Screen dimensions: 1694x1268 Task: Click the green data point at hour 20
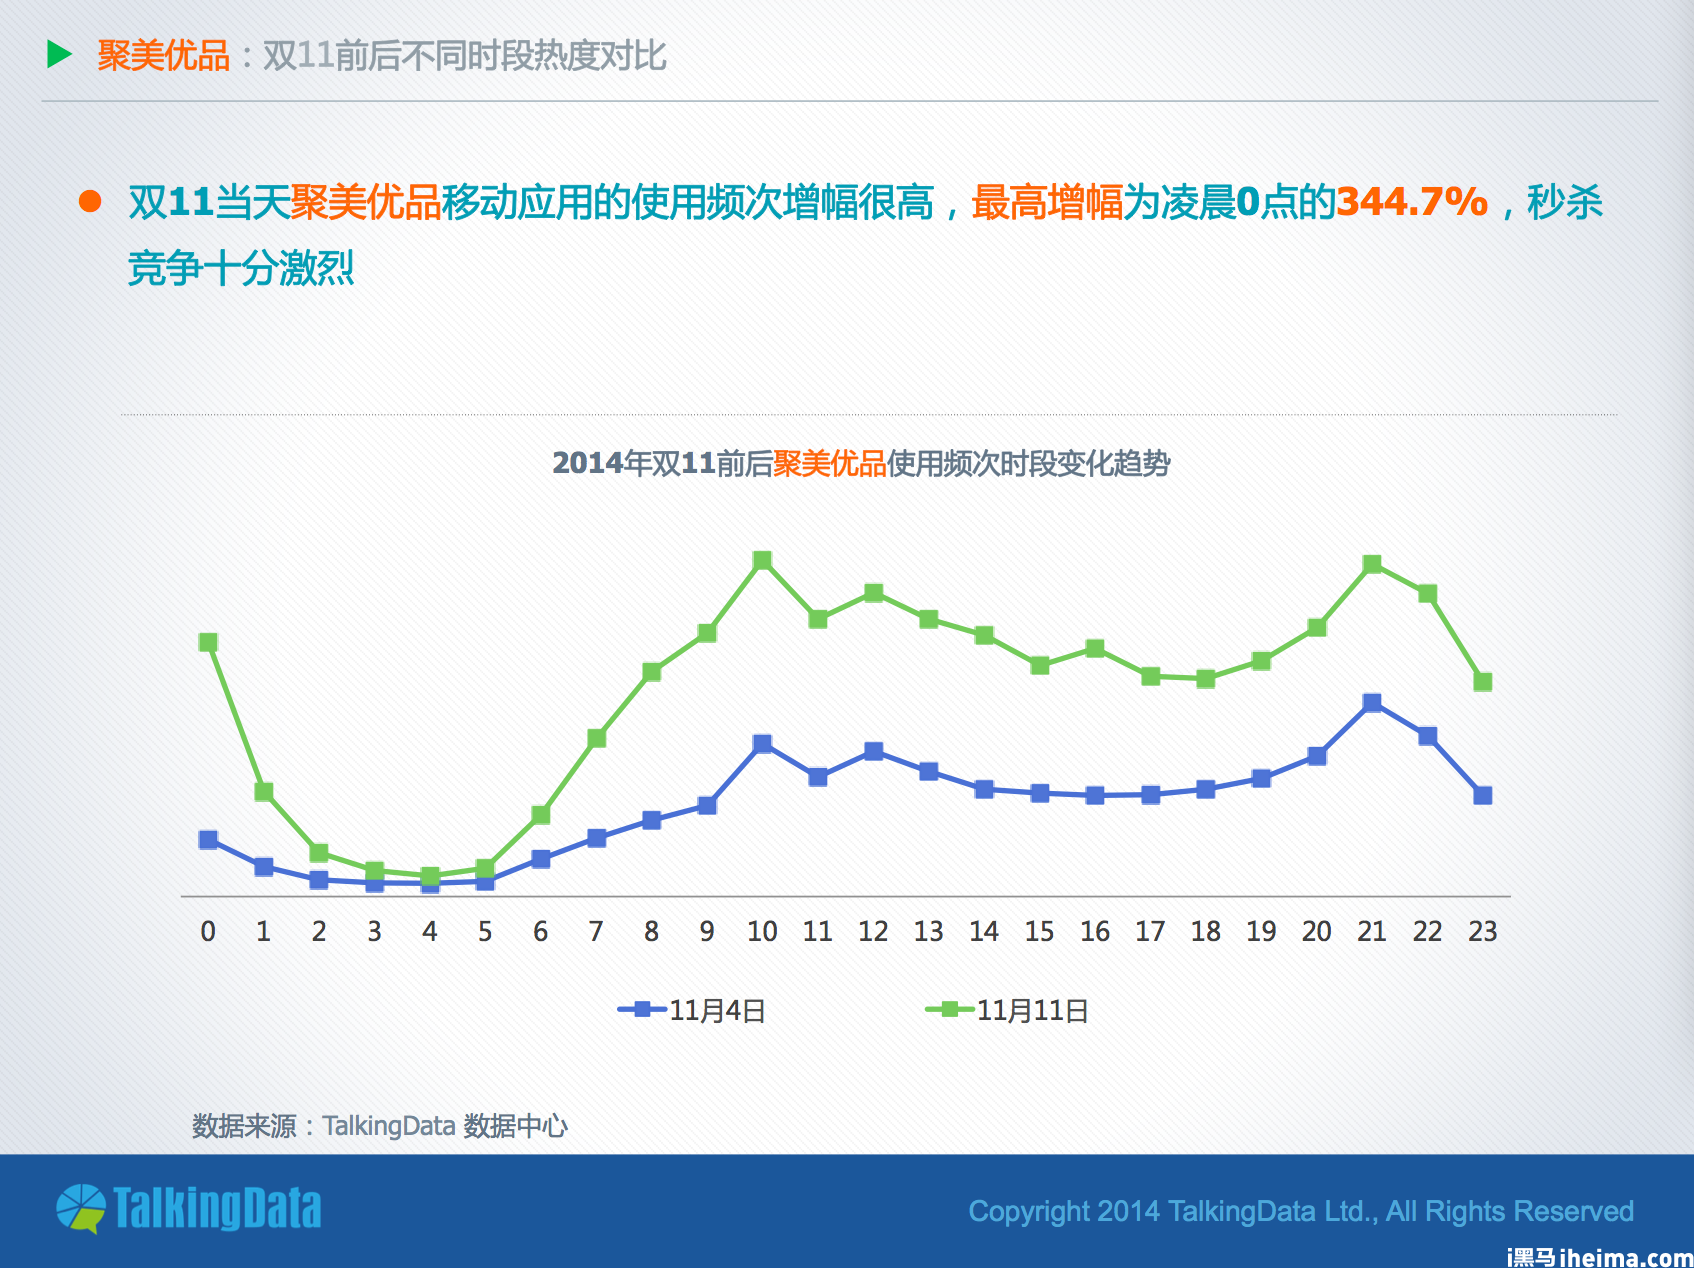point(1317,627)
